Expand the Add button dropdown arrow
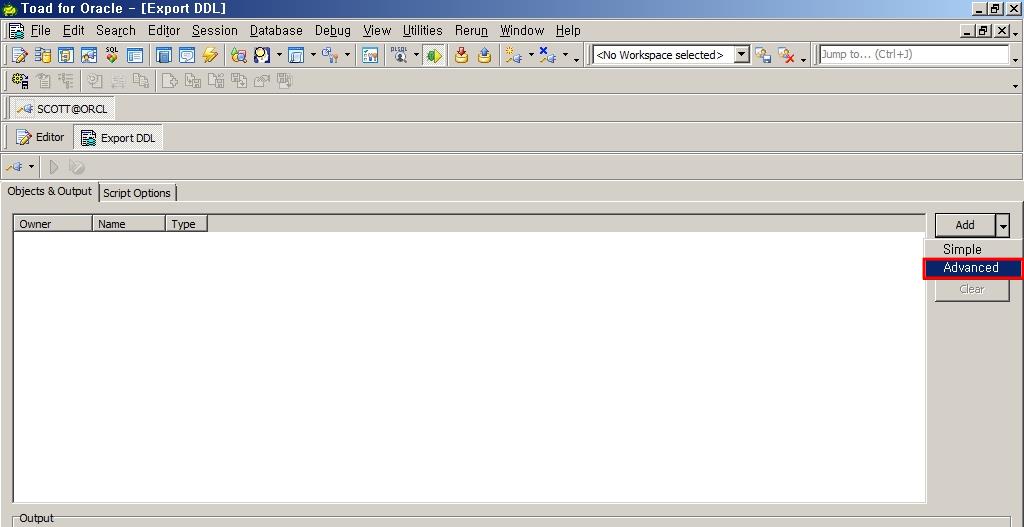1024x527 pixels. 1002,225
